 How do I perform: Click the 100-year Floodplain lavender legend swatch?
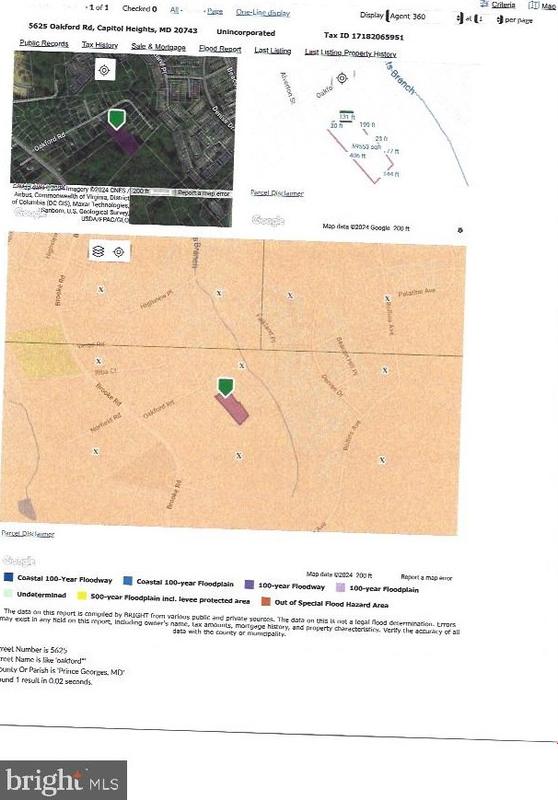[x=340, y=588]
